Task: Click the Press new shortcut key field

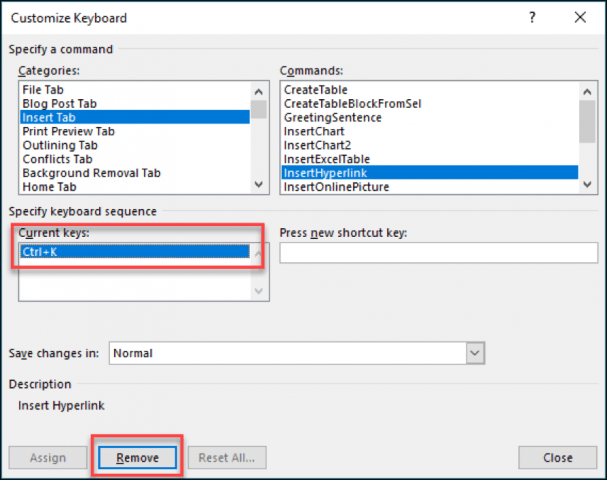Action: (x=439, y=253)
